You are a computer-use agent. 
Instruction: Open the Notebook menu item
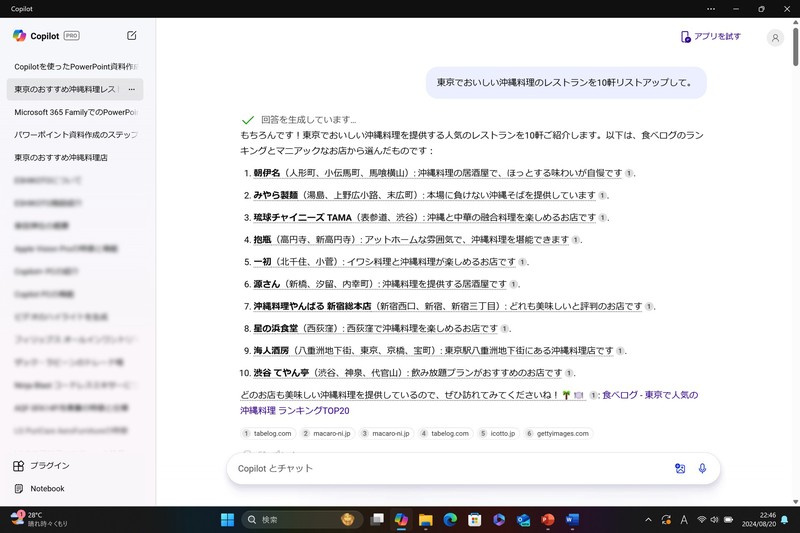point(39,489)
